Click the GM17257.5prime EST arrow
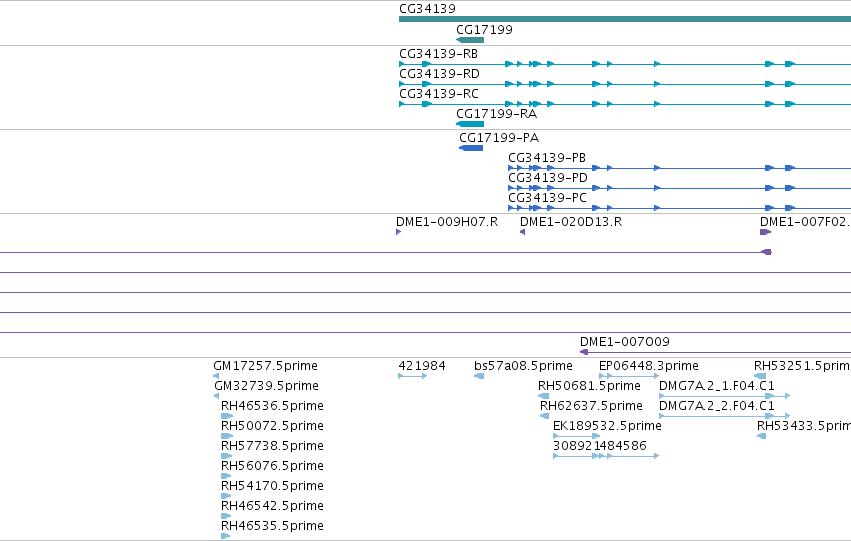The width and height of the screenshot is (851, 541). (216, 376)
